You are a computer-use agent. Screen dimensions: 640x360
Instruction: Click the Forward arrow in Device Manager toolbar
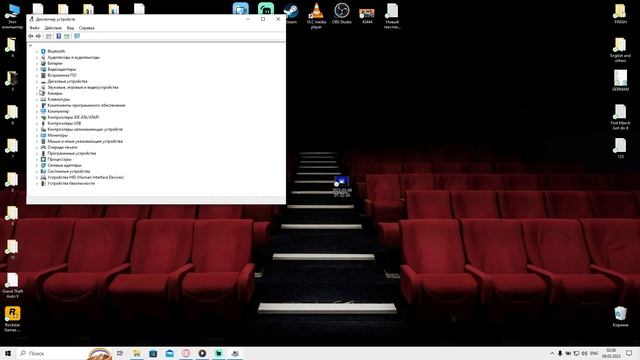point(38,36)
